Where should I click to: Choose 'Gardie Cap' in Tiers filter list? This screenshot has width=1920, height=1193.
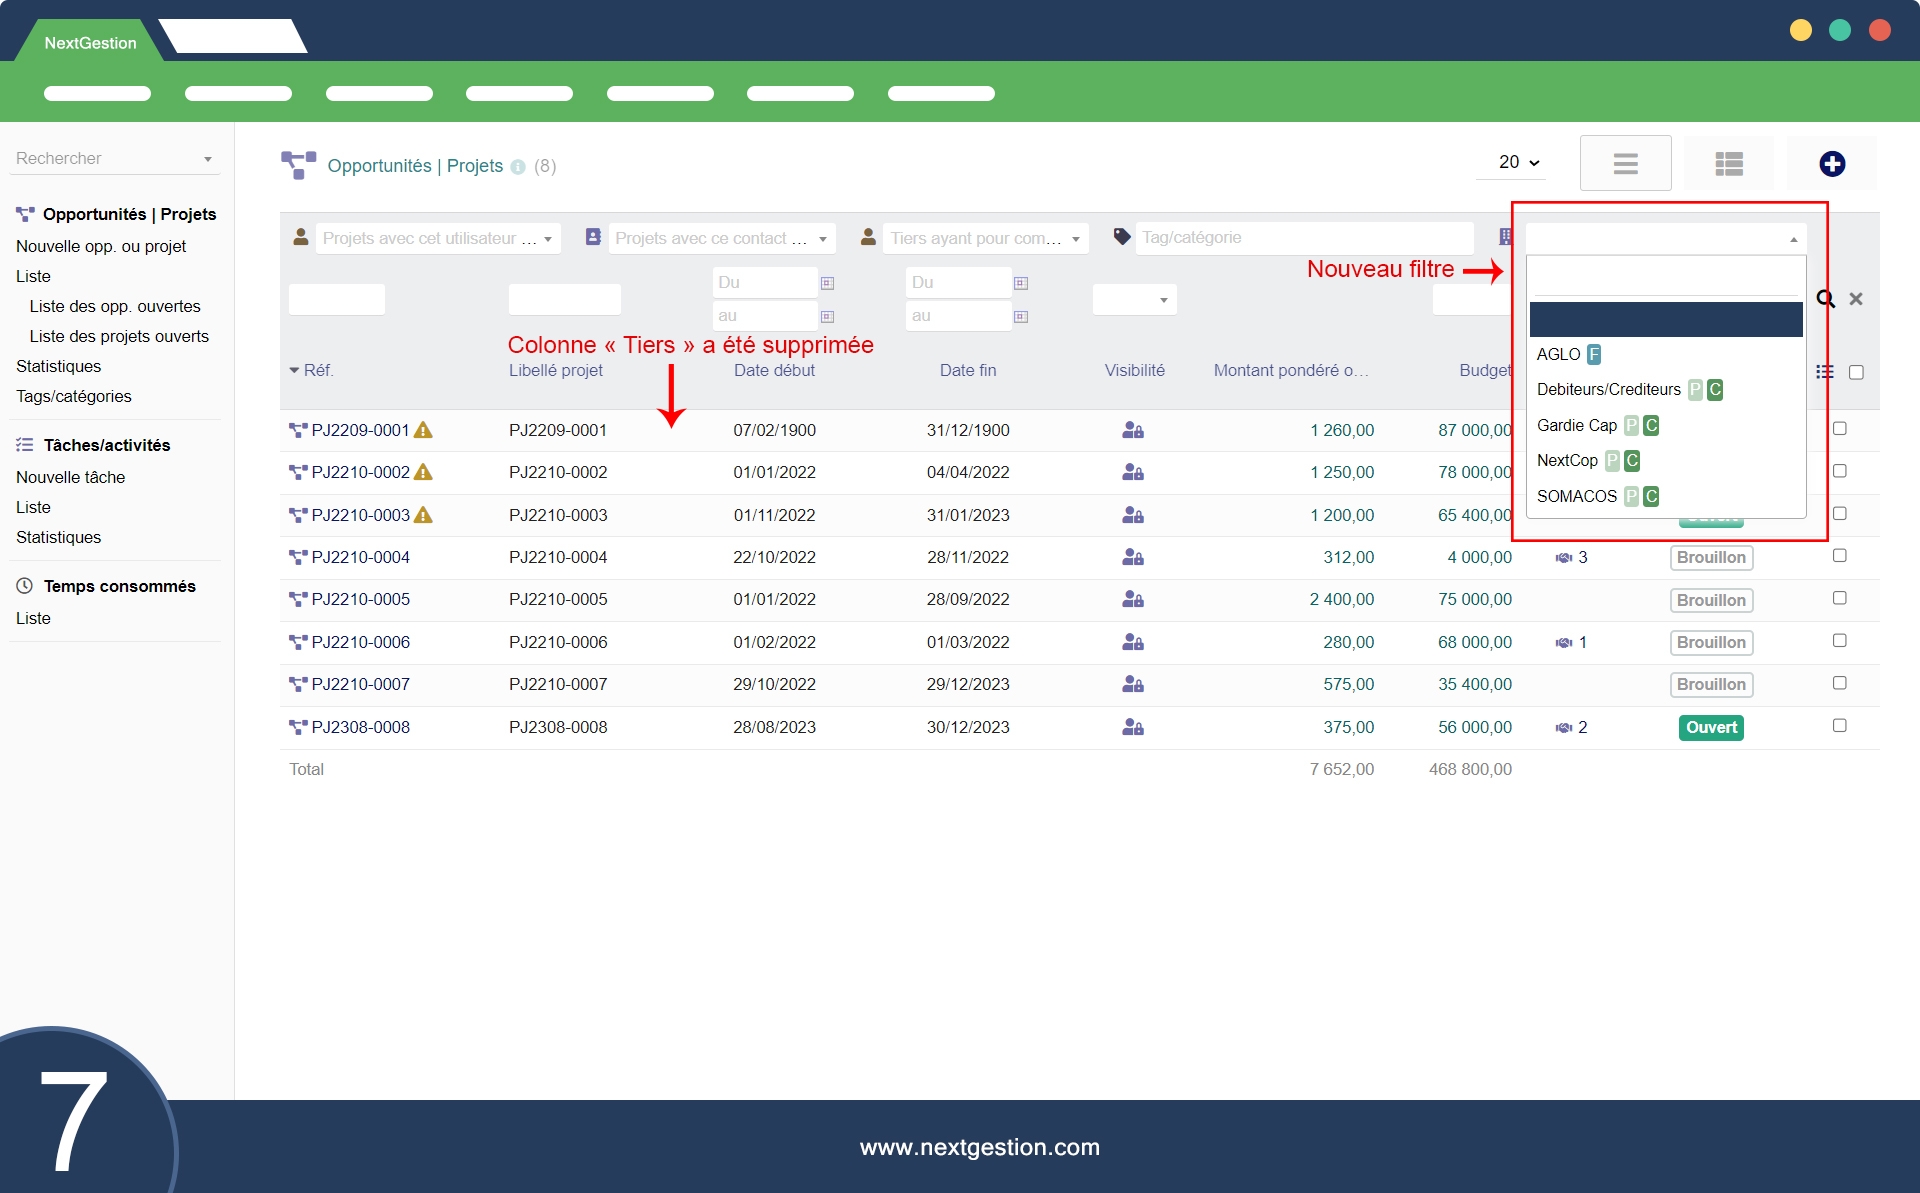[x=1577, y=425]
